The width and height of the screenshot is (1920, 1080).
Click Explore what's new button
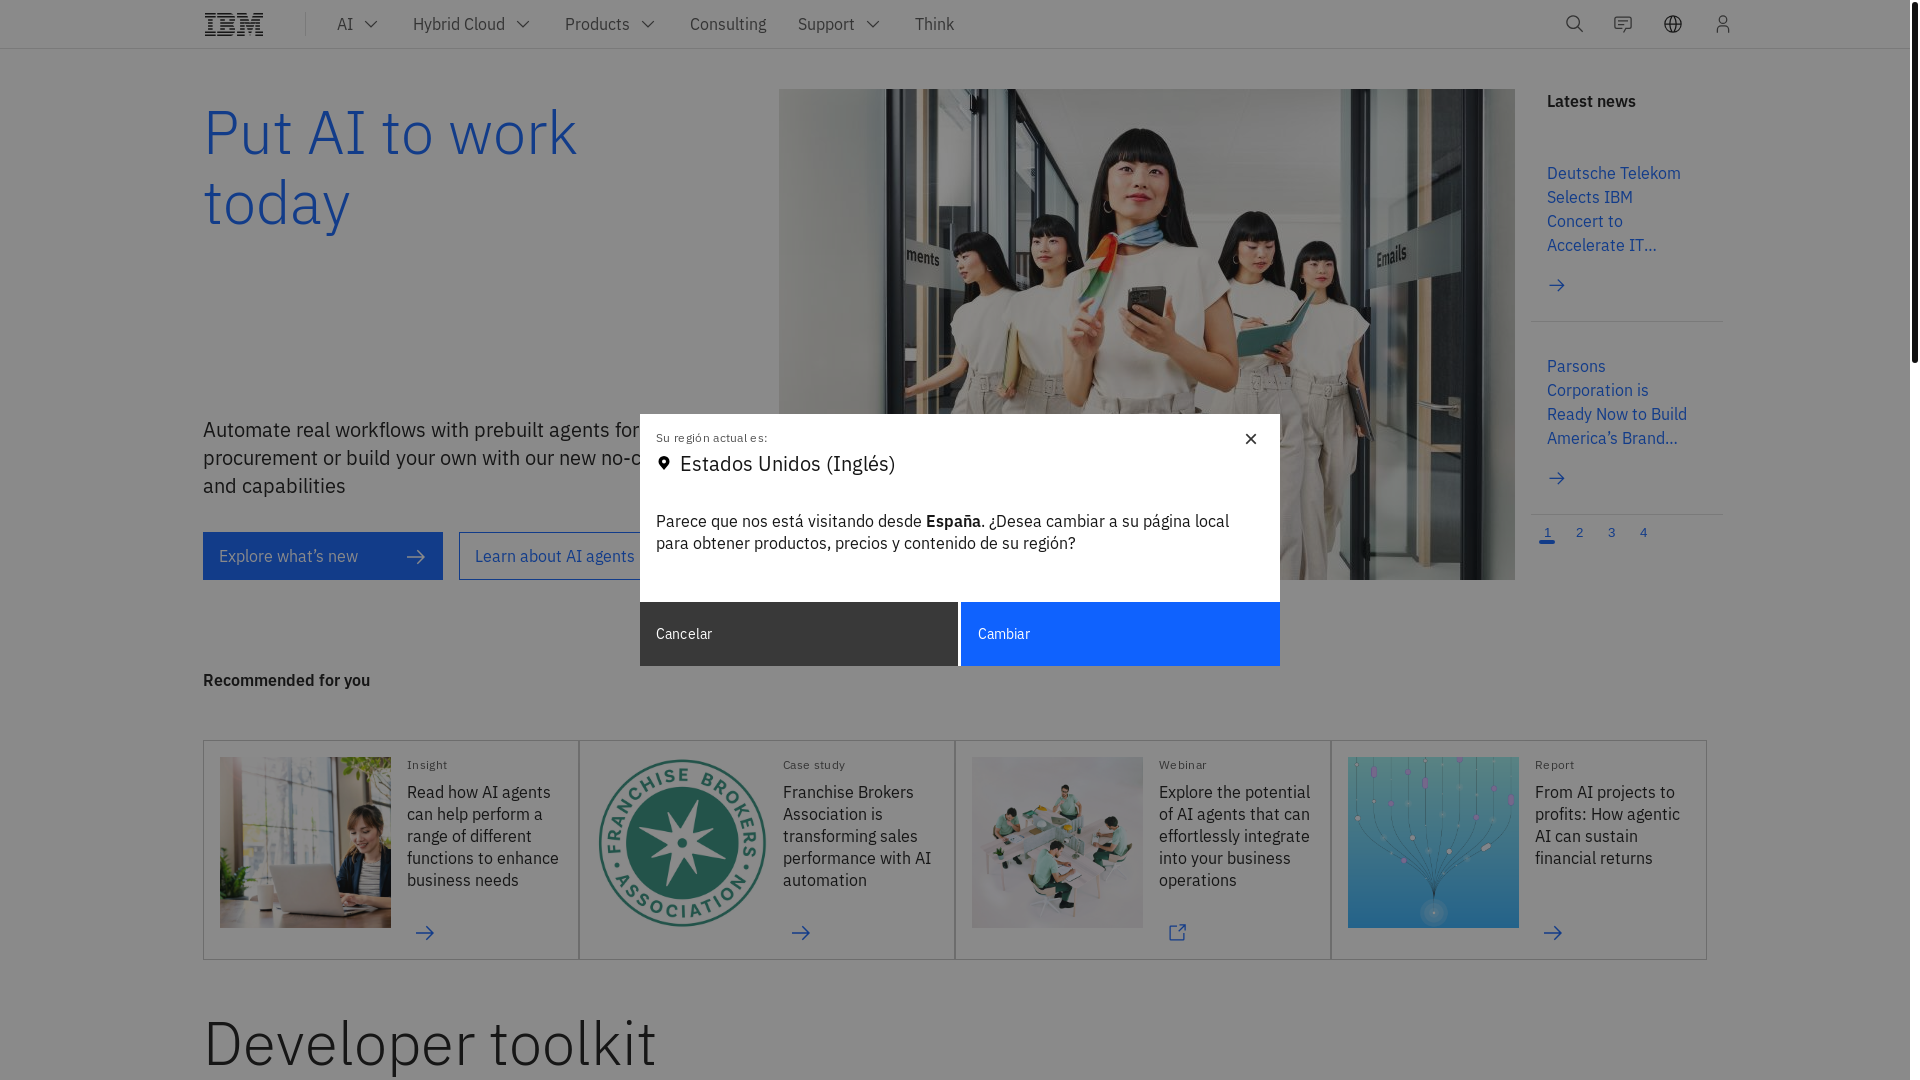coord(323,556)
